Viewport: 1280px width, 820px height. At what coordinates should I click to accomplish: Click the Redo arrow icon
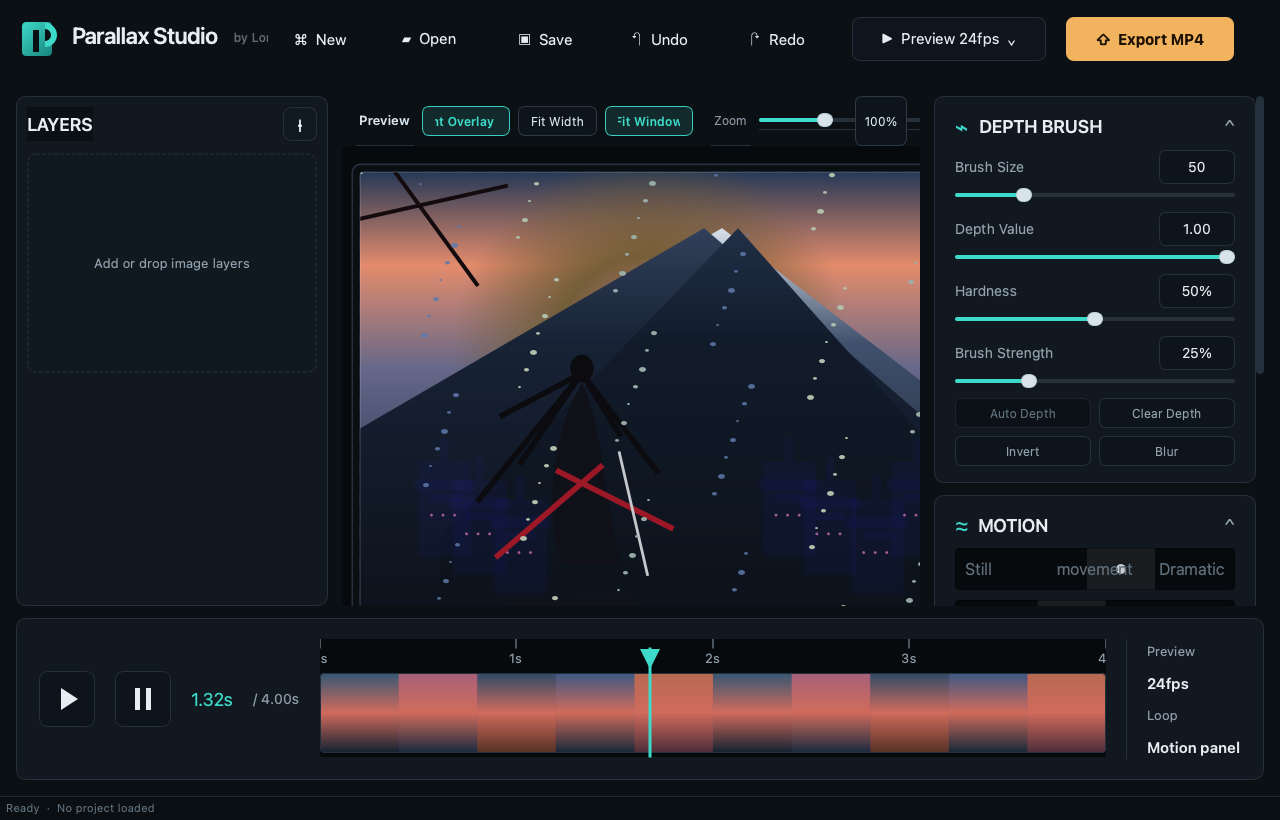tap(754, 39)
